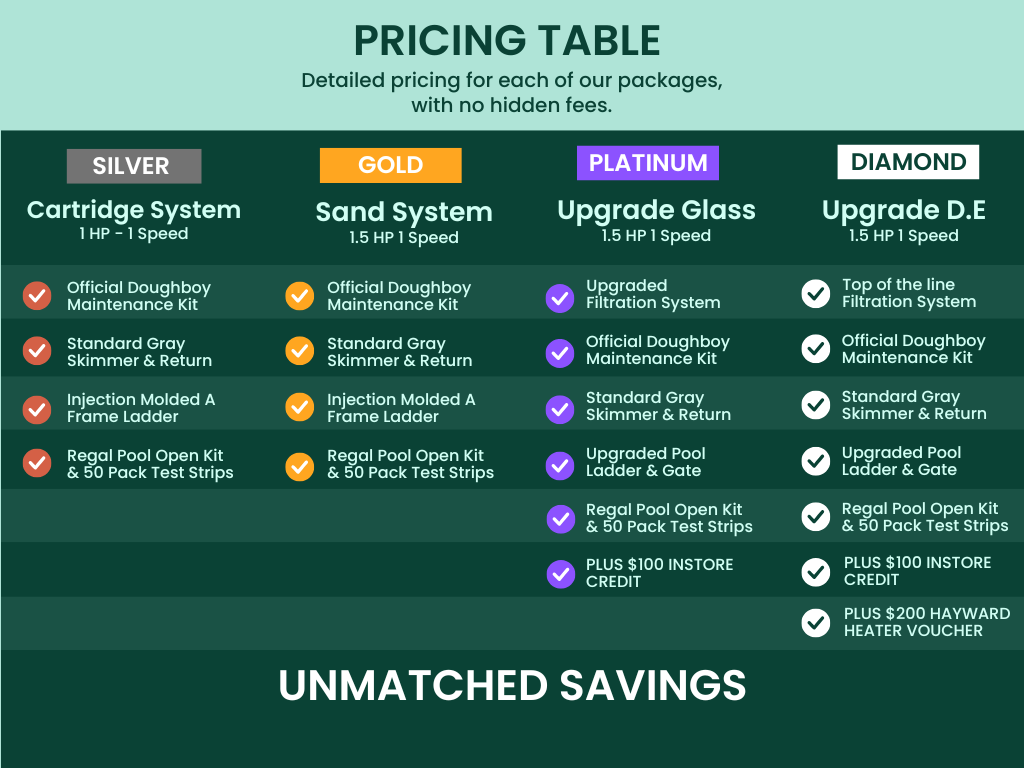Open the Upgrade D.E heading

point(904,210)
